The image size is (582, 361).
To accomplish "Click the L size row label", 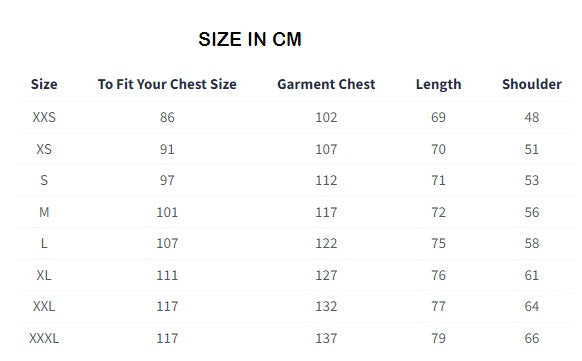I will (44, 243).
